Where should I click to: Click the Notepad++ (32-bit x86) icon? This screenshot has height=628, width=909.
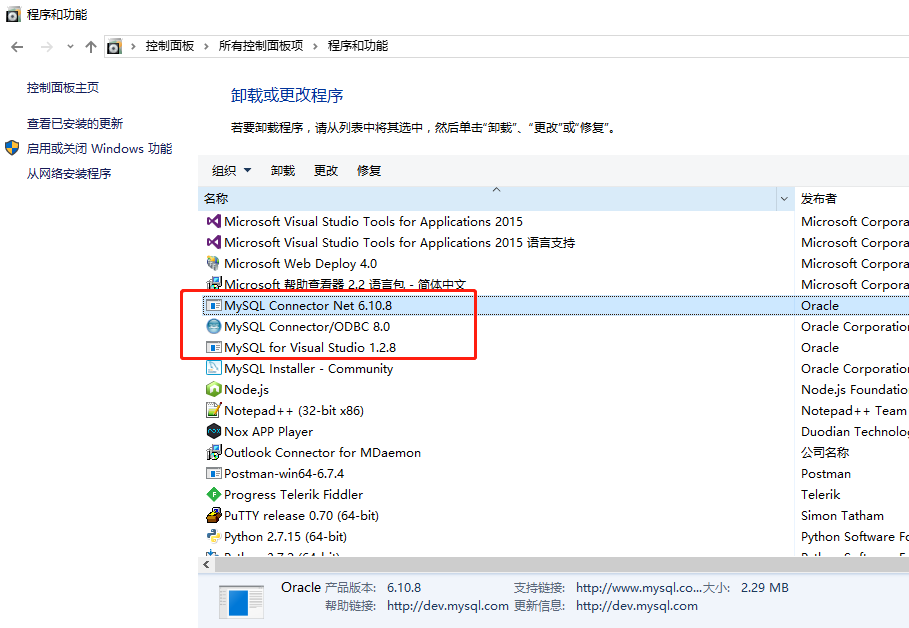(x=214, y=410)
